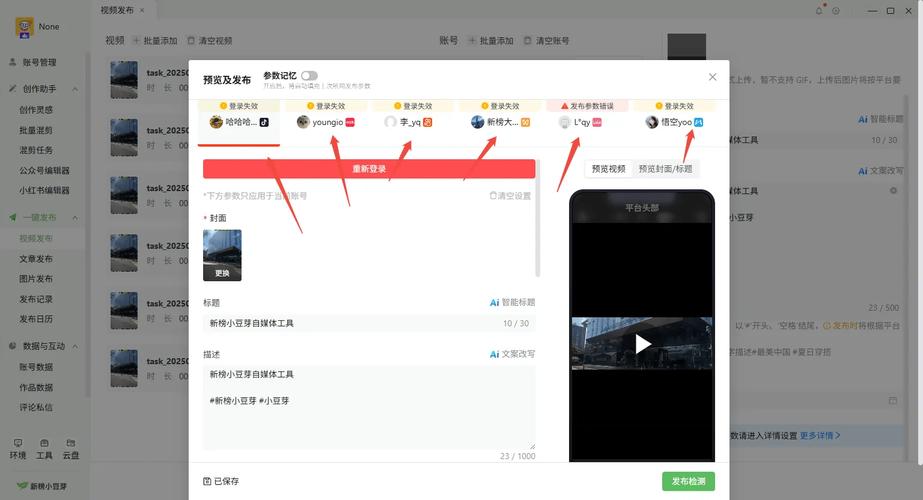This screenshot has width=923, height=500.
Task: Click 更多详情 link behind the dialog
Action: click(819, 436)
